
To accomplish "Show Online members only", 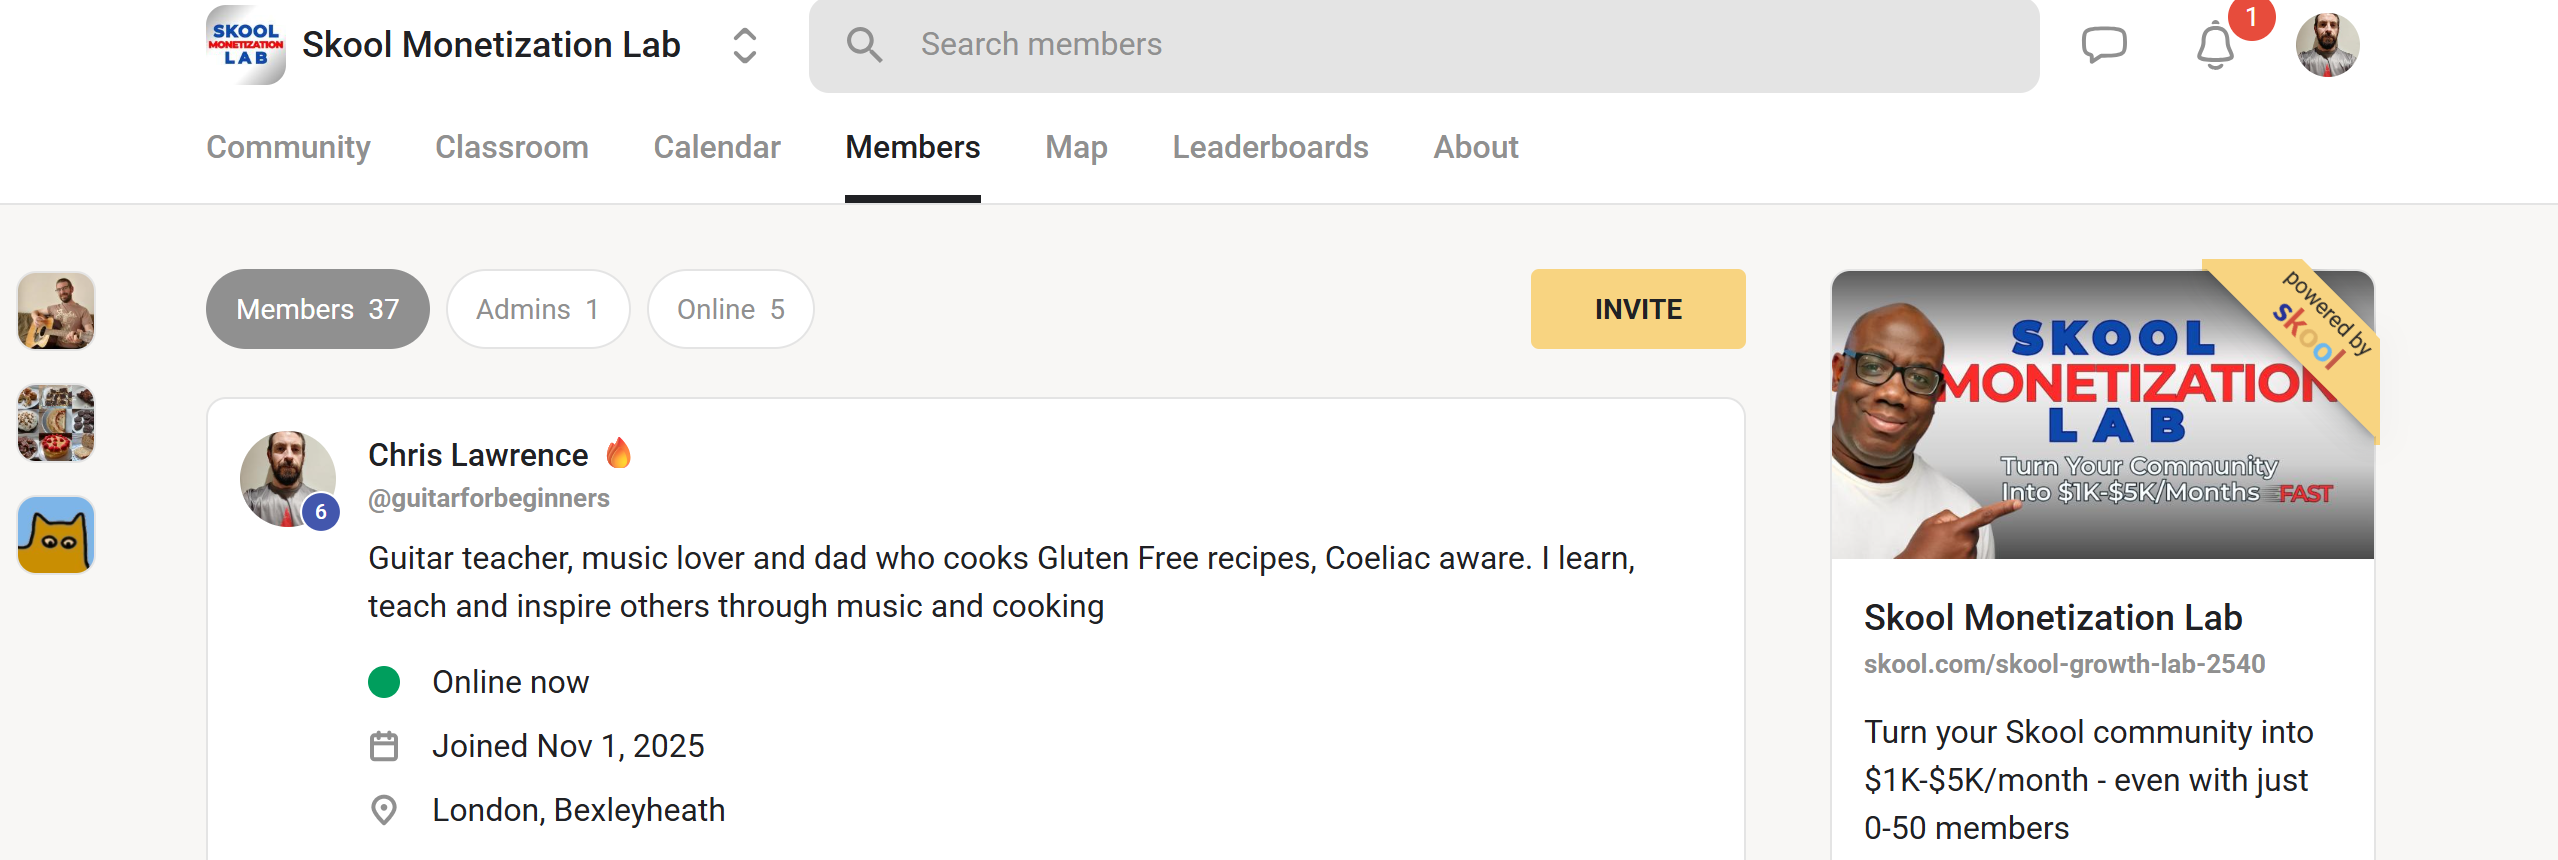I will tap(730, 309).
